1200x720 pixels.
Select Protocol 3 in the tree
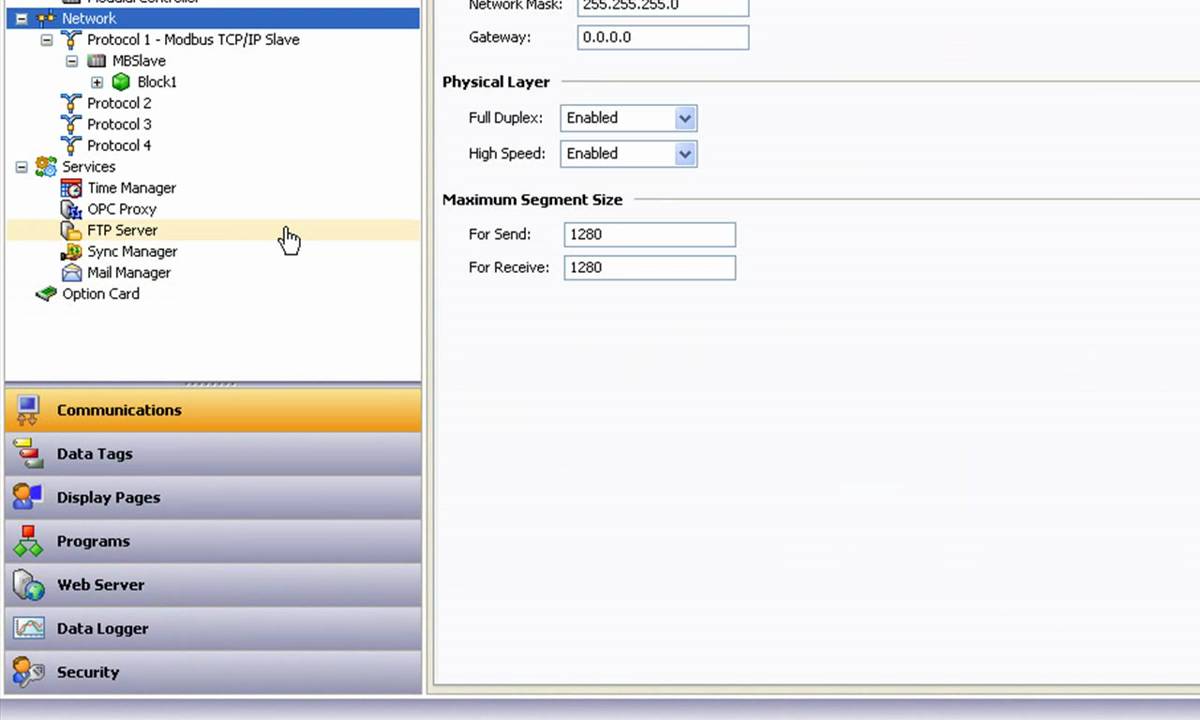click(x=119, y=124)
